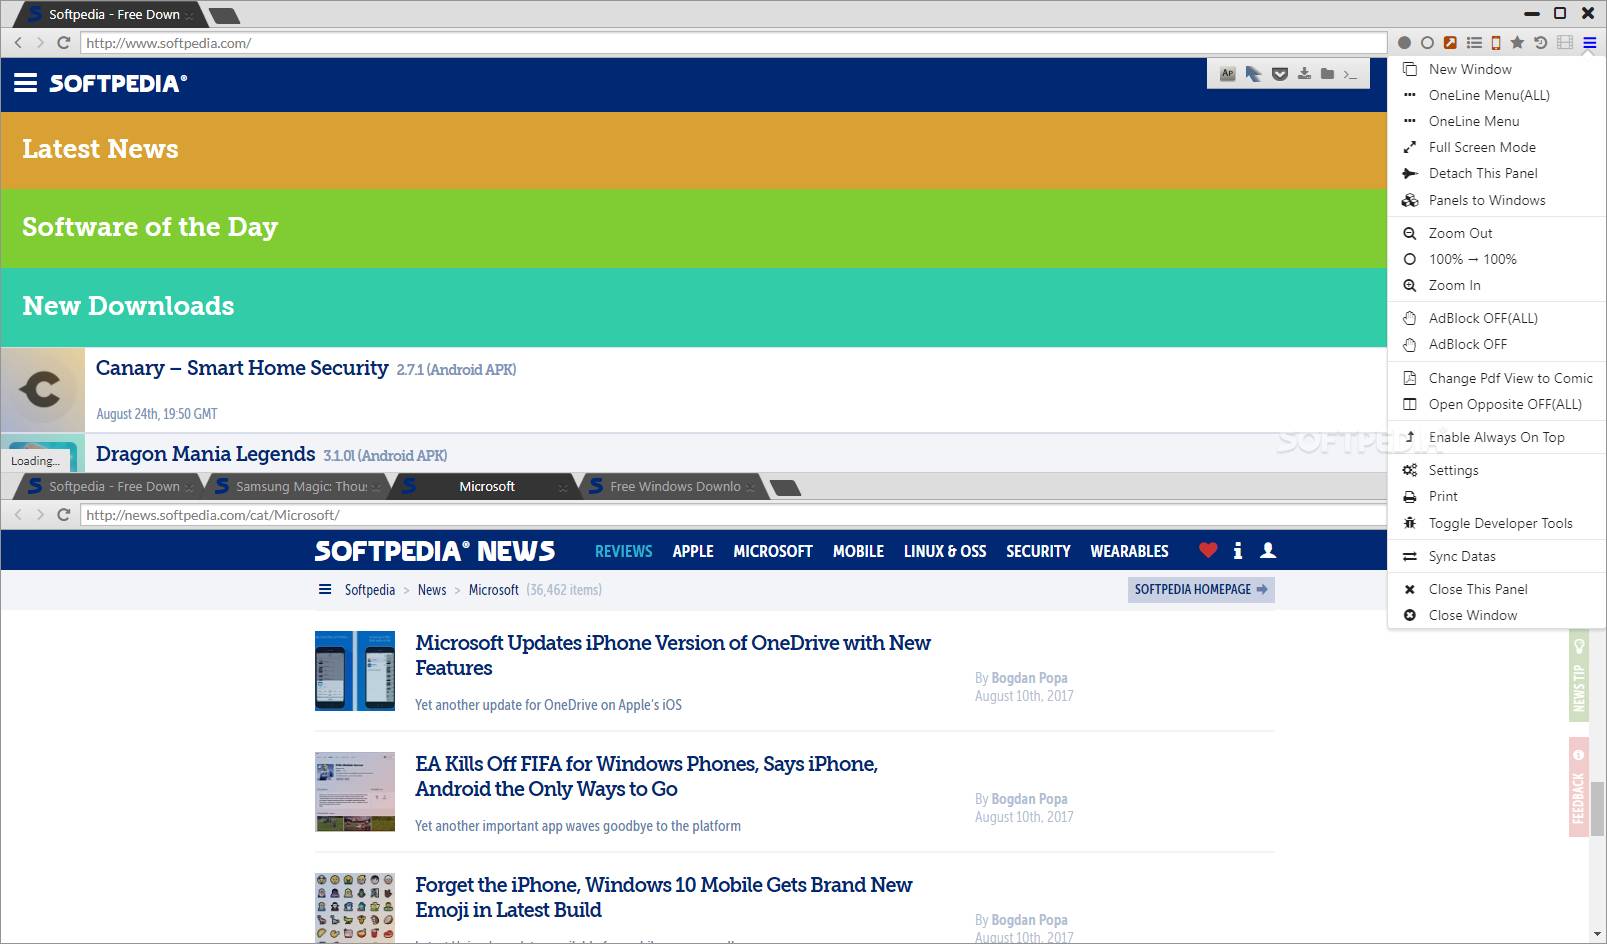
Task: Click the terminal prompt page icon
Action: pyautogui.click(x=1350, y=74)
